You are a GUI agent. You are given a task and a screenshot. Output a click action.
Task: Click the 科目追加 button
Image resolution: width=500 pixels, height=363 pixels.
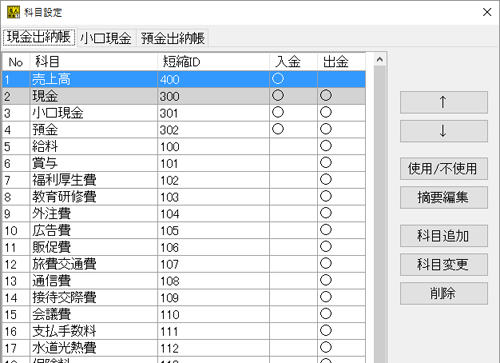point(444,236)
